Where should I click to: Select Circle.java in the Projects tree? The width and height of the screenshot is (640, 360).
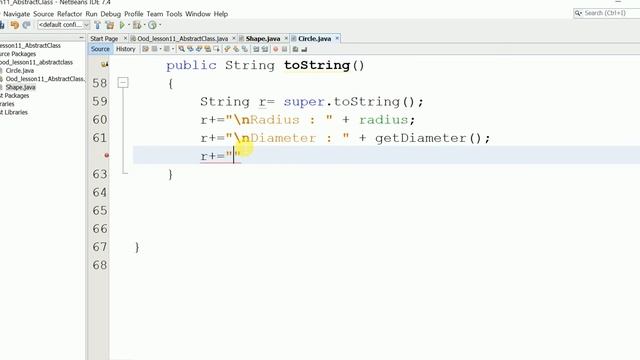[x=20, y=71]
